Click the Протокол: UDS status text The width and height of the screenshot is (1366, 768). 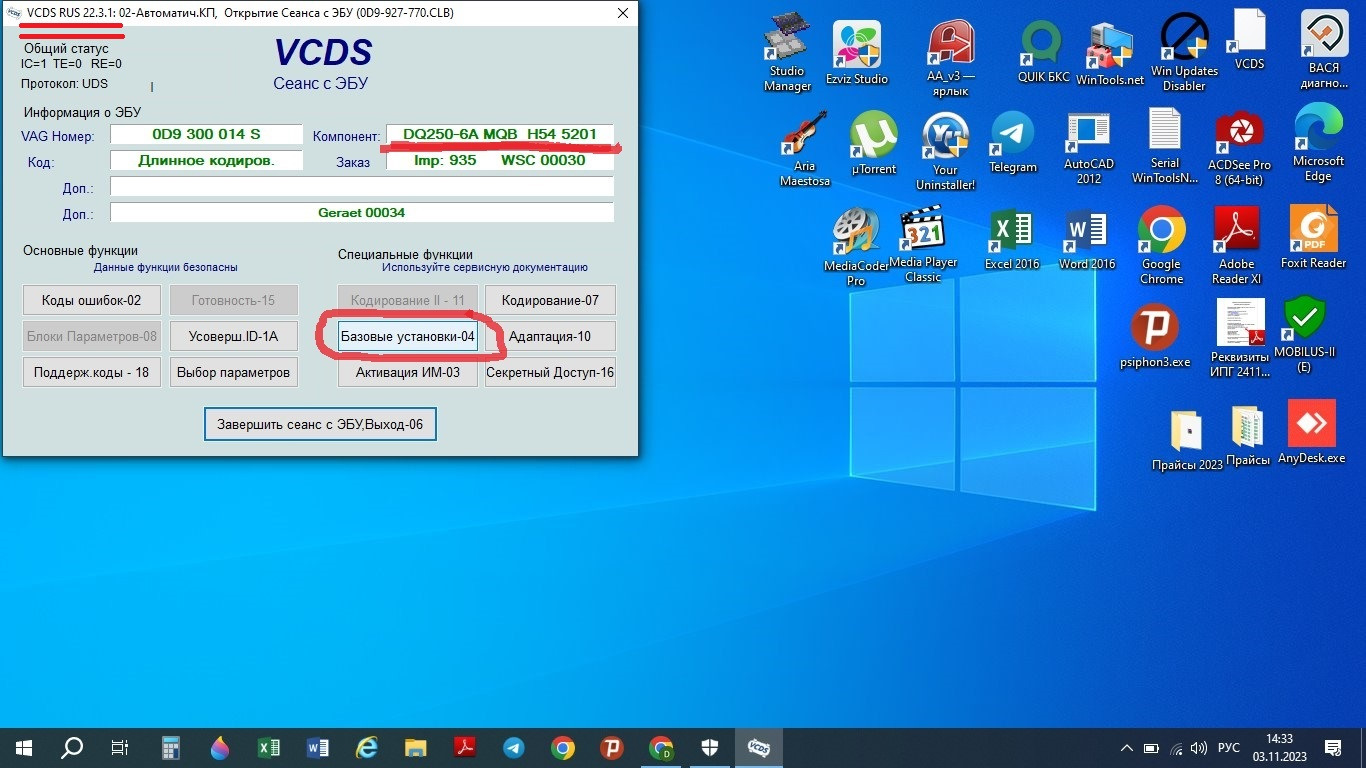point(64,84)
